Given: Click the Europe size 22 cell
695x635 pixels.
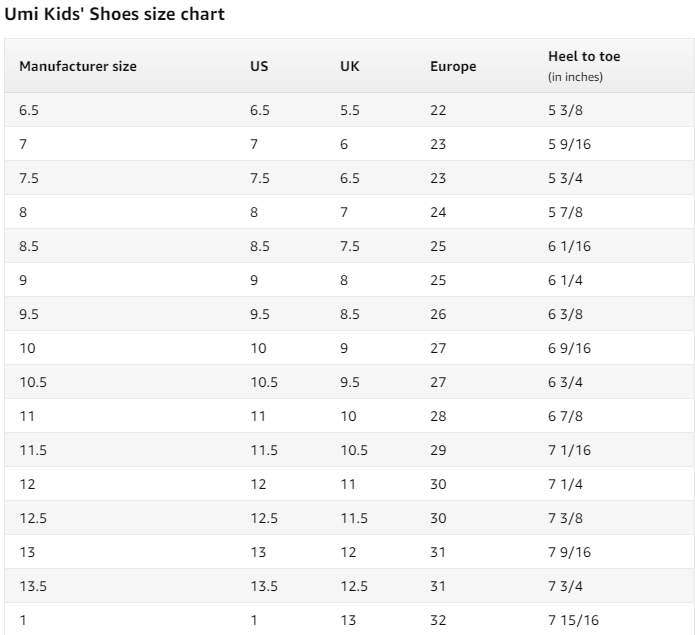Looking at the screenshot, I should 438,110.
